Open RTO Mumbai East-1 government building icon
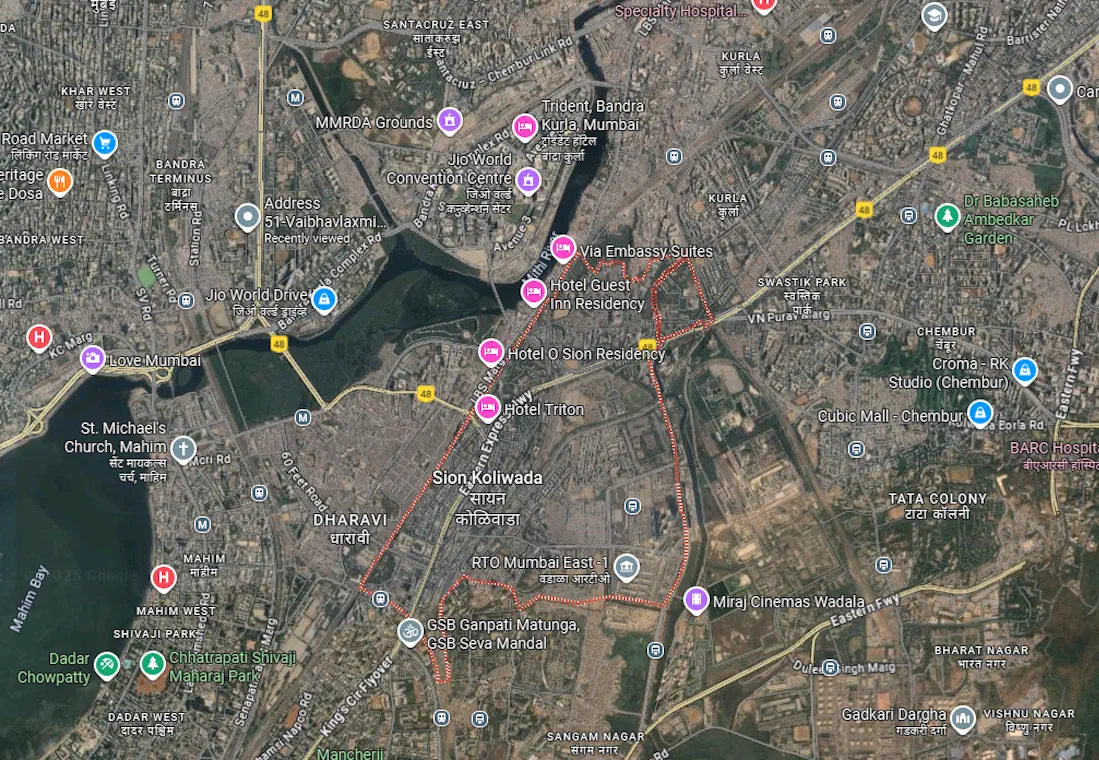The height and width of the screenshot is (760, 1099). (x=627, y=566)
